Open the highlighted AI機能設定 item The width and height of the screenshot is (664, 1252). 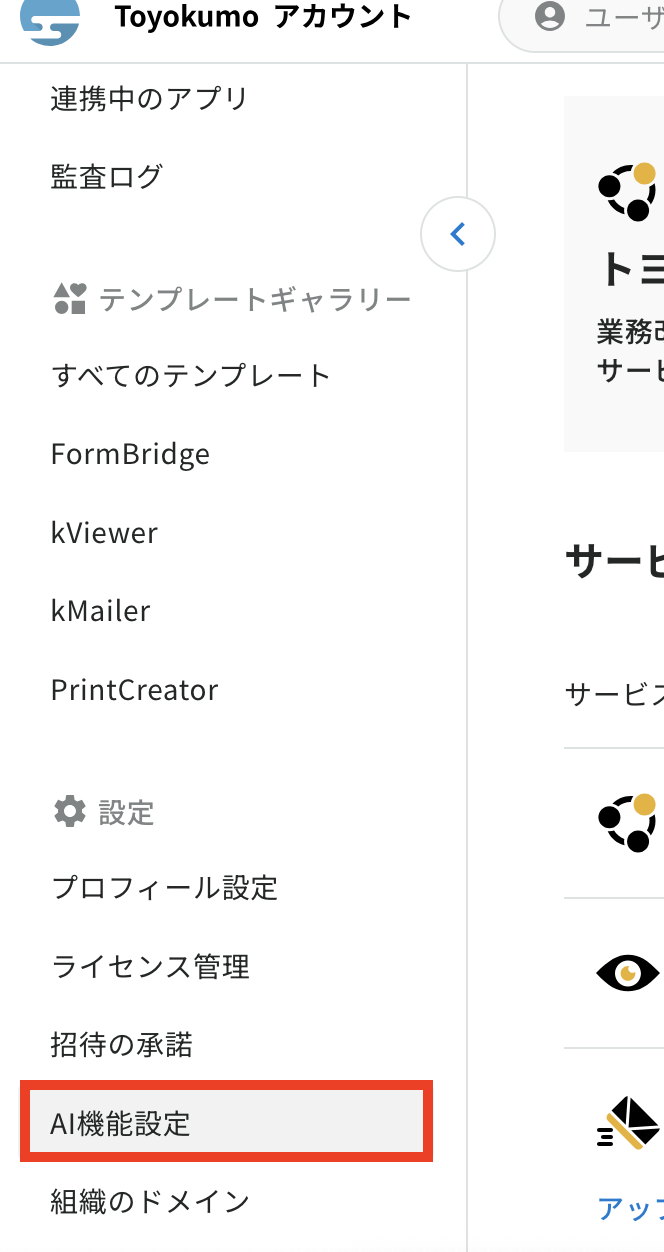(x=227, y=1122)
